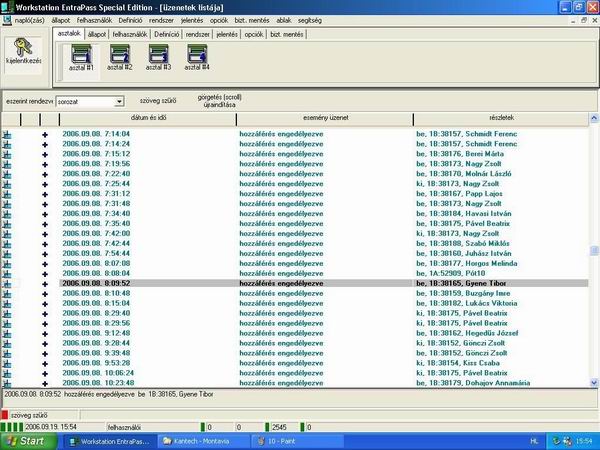Switch to the biz. mentés tab

(287, 33)
